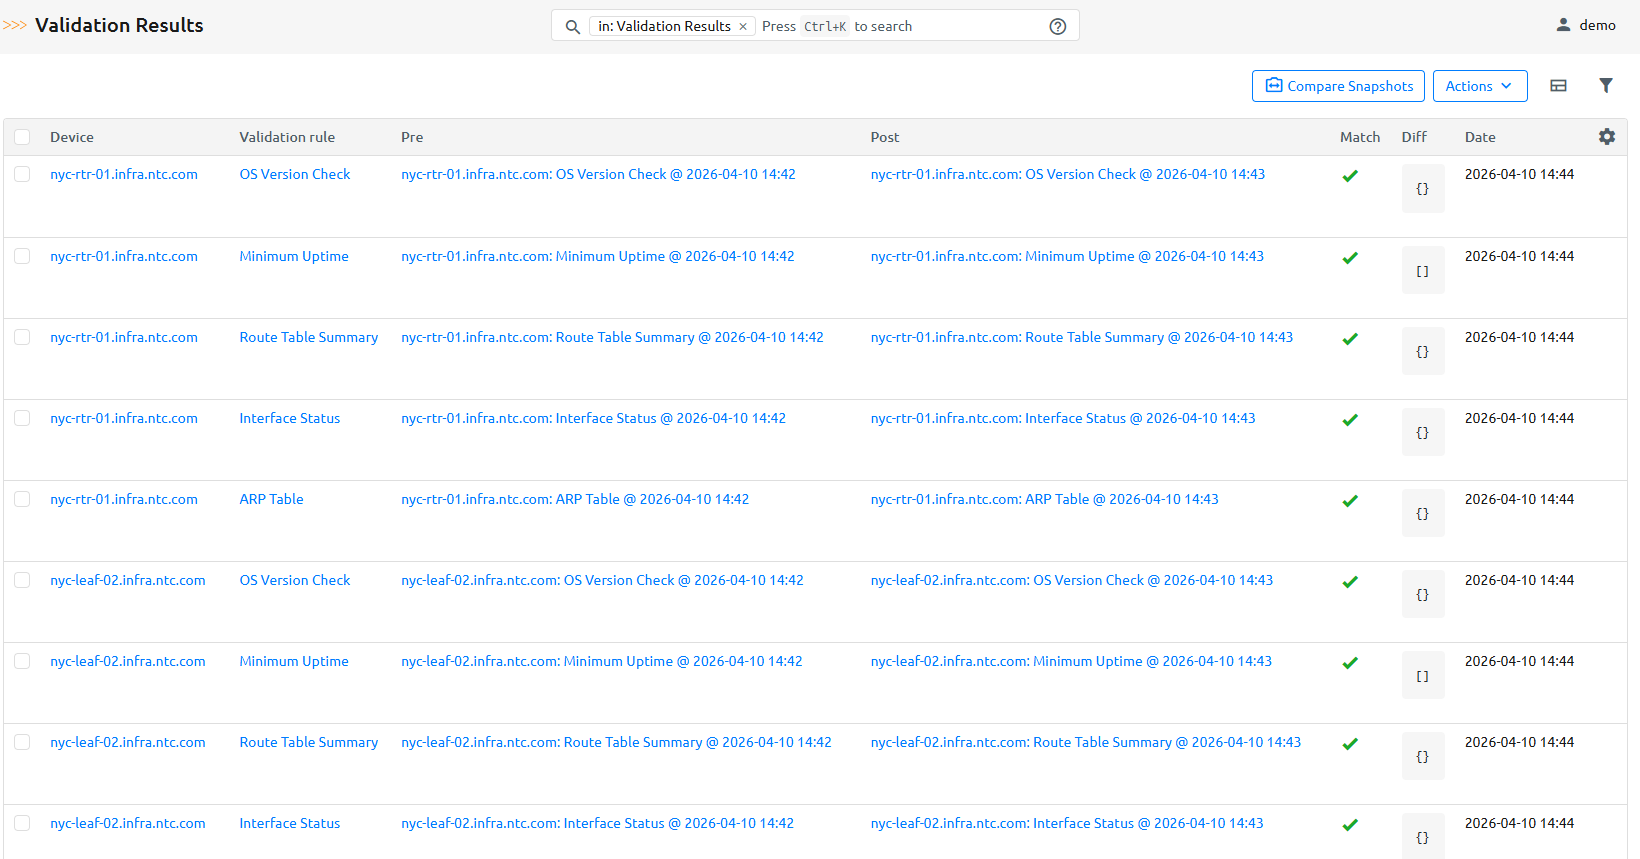Open table column settings gear
Viewport: 1640px width, 859px height.
point(1606,137)
